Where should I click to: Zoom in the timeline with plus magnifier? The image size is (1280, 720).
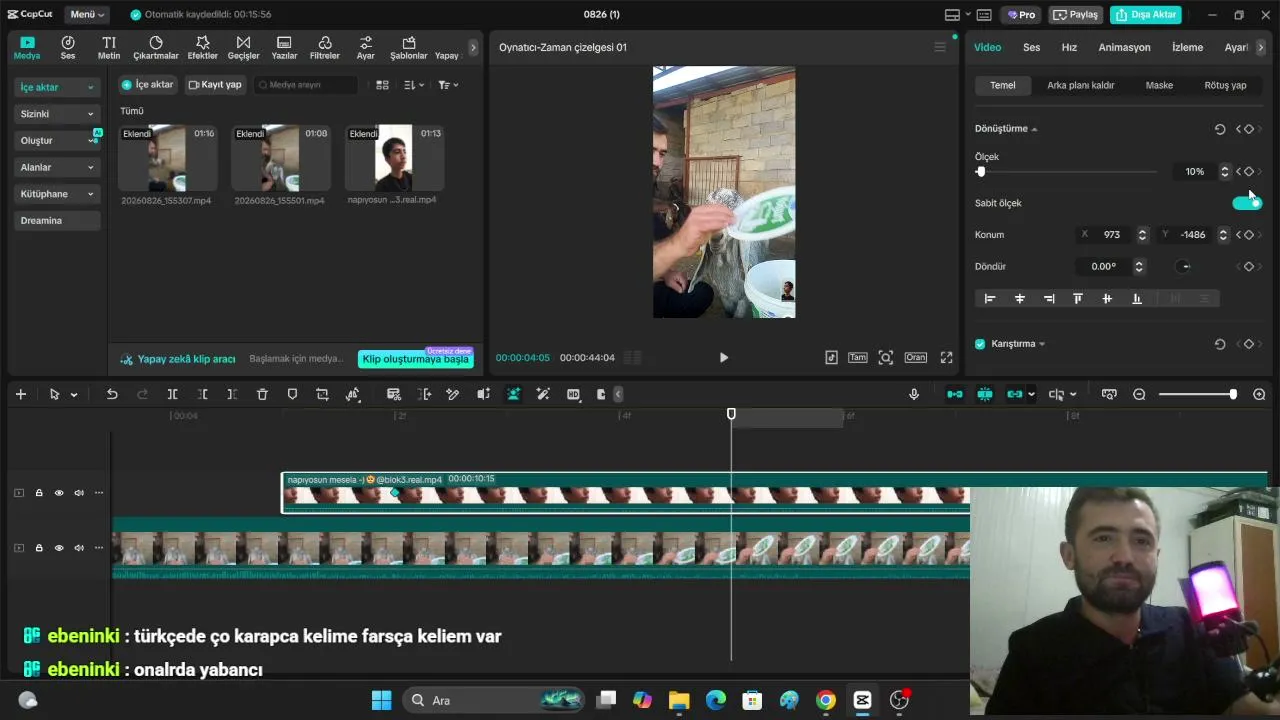(1259, 394)
